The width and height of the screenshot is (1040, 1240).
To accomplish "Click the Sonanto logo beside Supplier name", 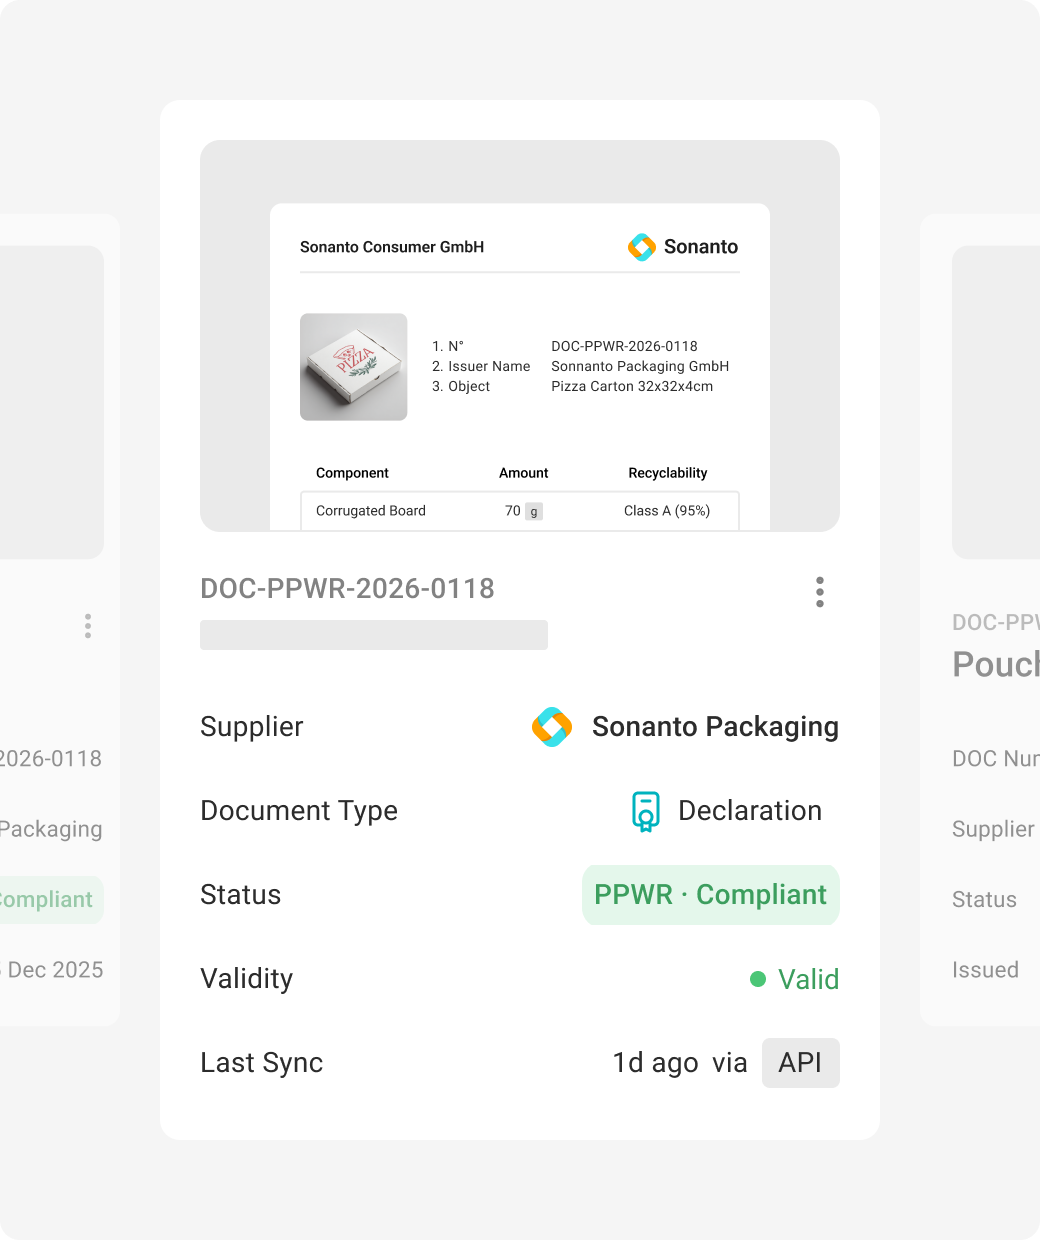I will tap(552, 727).
